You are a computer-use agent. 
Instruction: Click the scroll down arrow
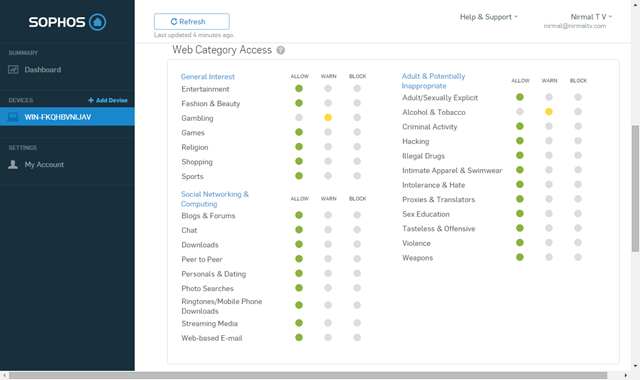tap(636, 366)
